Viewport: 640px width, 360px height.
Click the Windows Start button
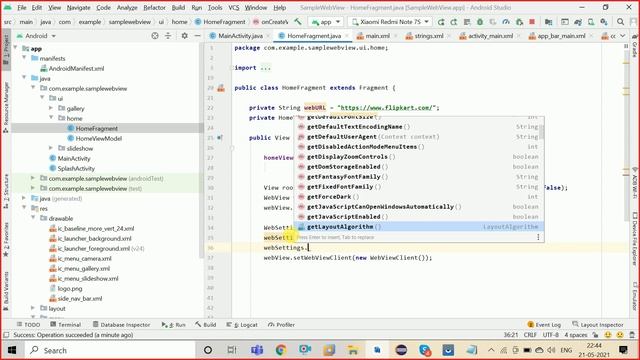12,350
